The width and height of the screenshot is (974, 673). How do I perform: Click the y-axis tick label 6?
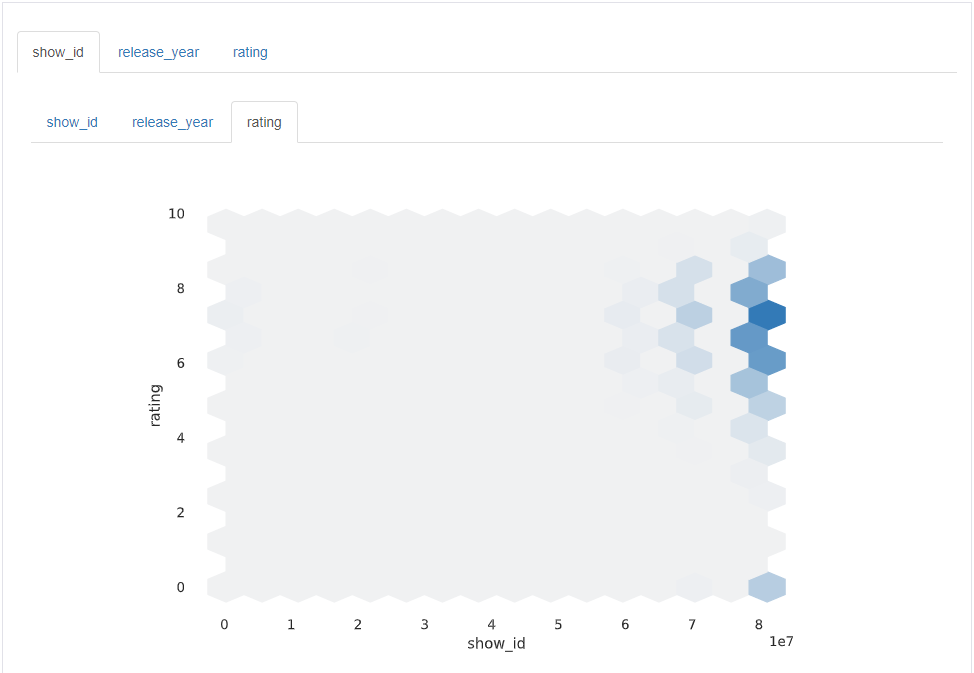pos(180,363)
